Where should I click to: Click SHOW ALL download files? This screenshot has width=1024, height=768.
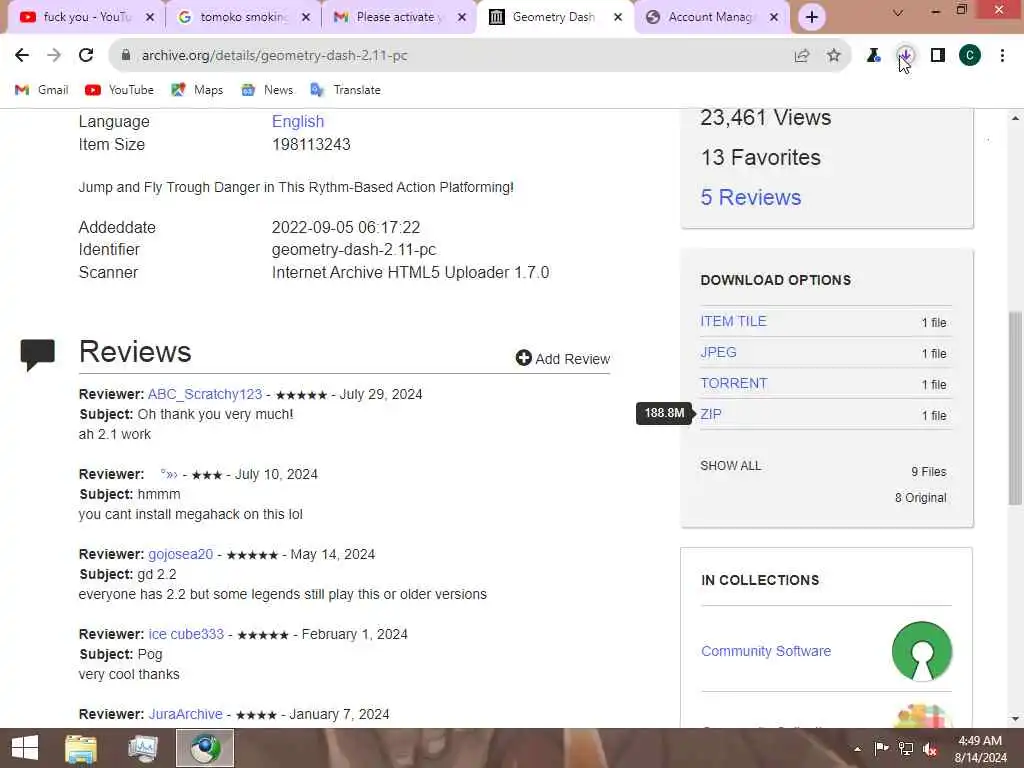pyautogui.click(x=730, y=466)
